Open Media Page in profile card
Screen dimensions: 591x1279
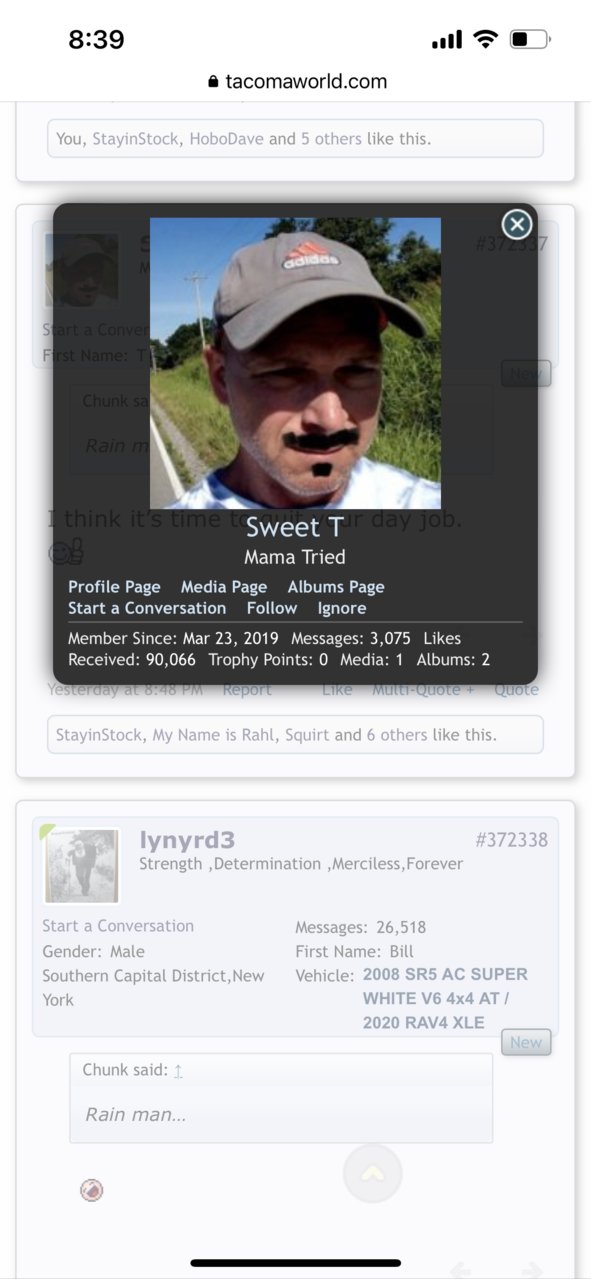pyautogui.click(x=224, y=587)
